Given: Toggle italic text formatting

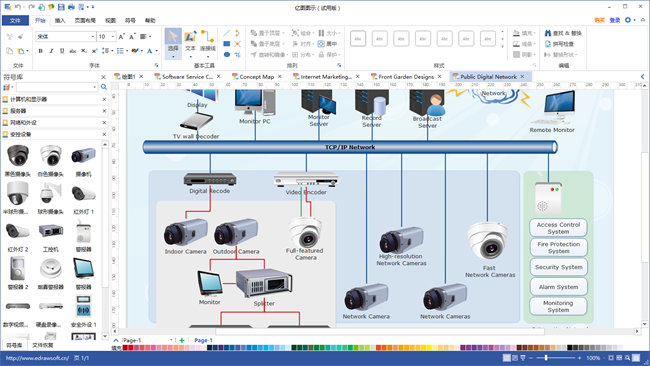Looking at the screenshot, I should coord(51,51).
